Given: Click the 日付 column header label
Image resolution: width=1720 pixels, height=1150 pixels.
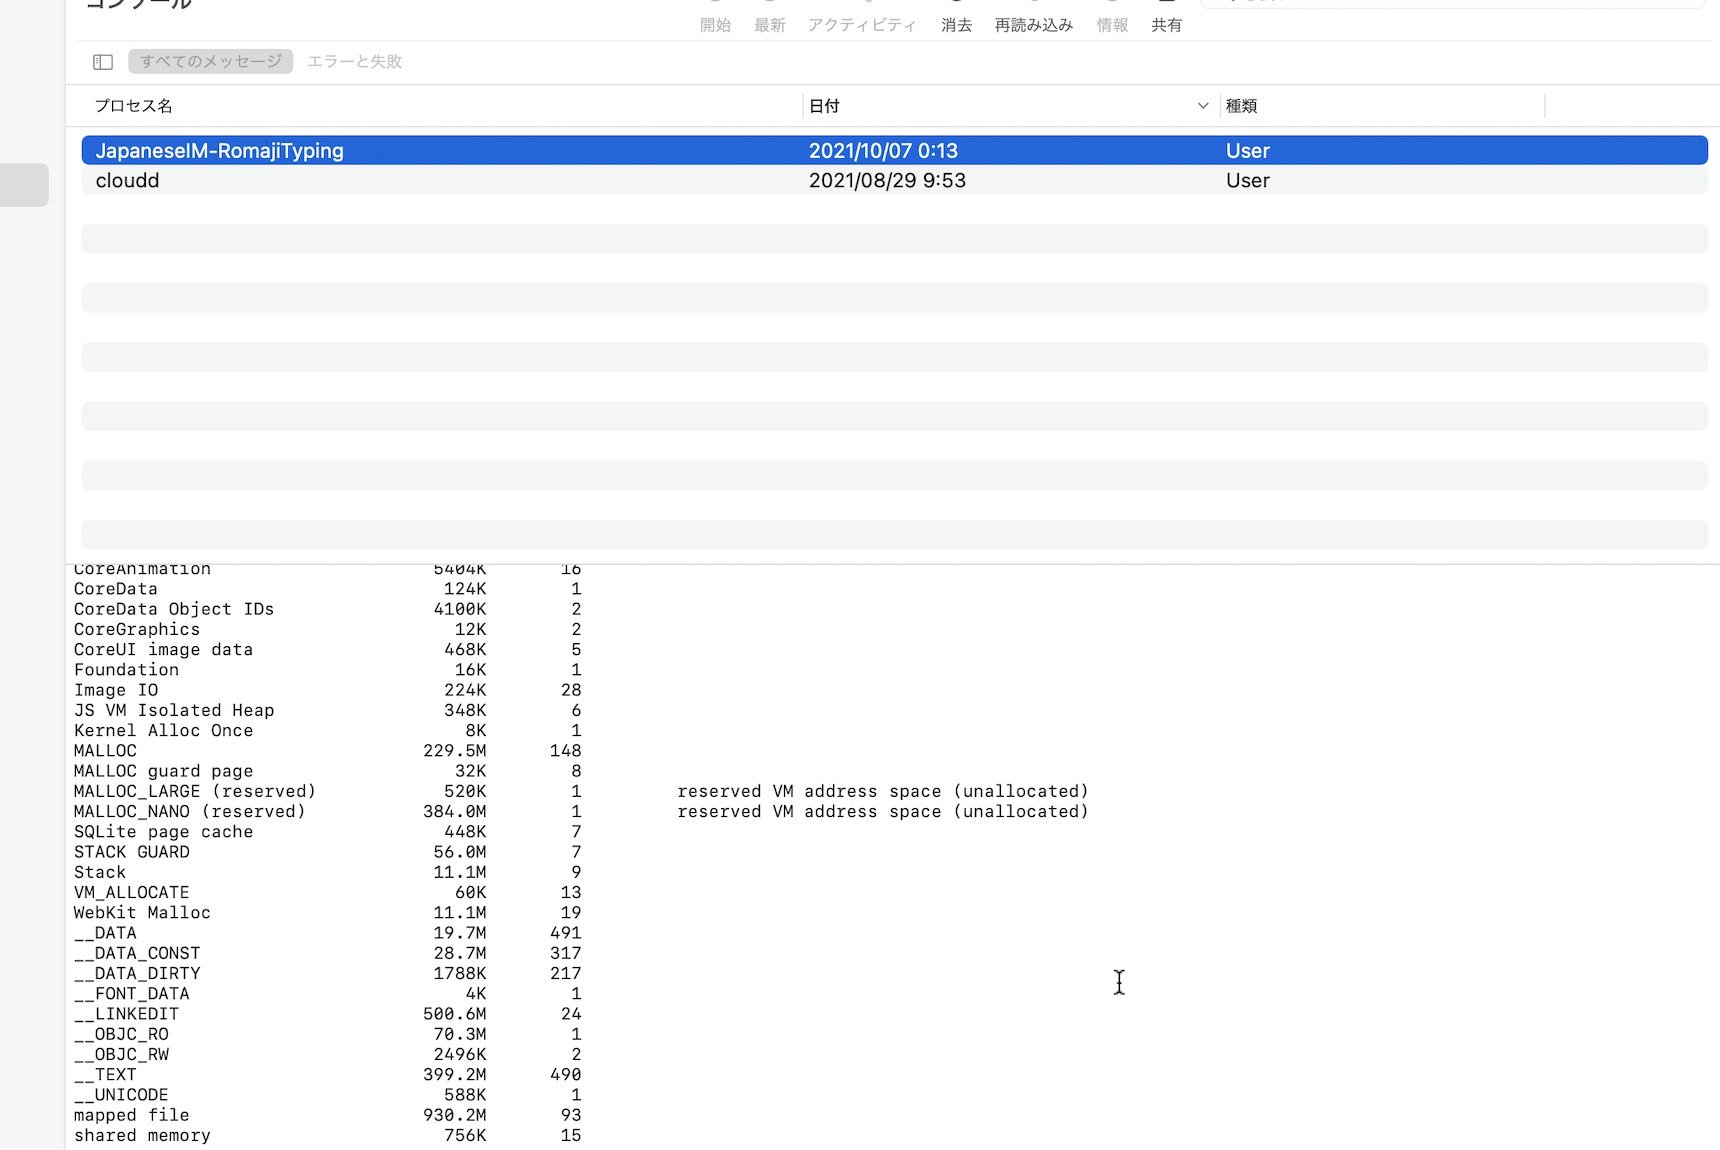Looking at the screenshot, I should [x=824, y=106].
